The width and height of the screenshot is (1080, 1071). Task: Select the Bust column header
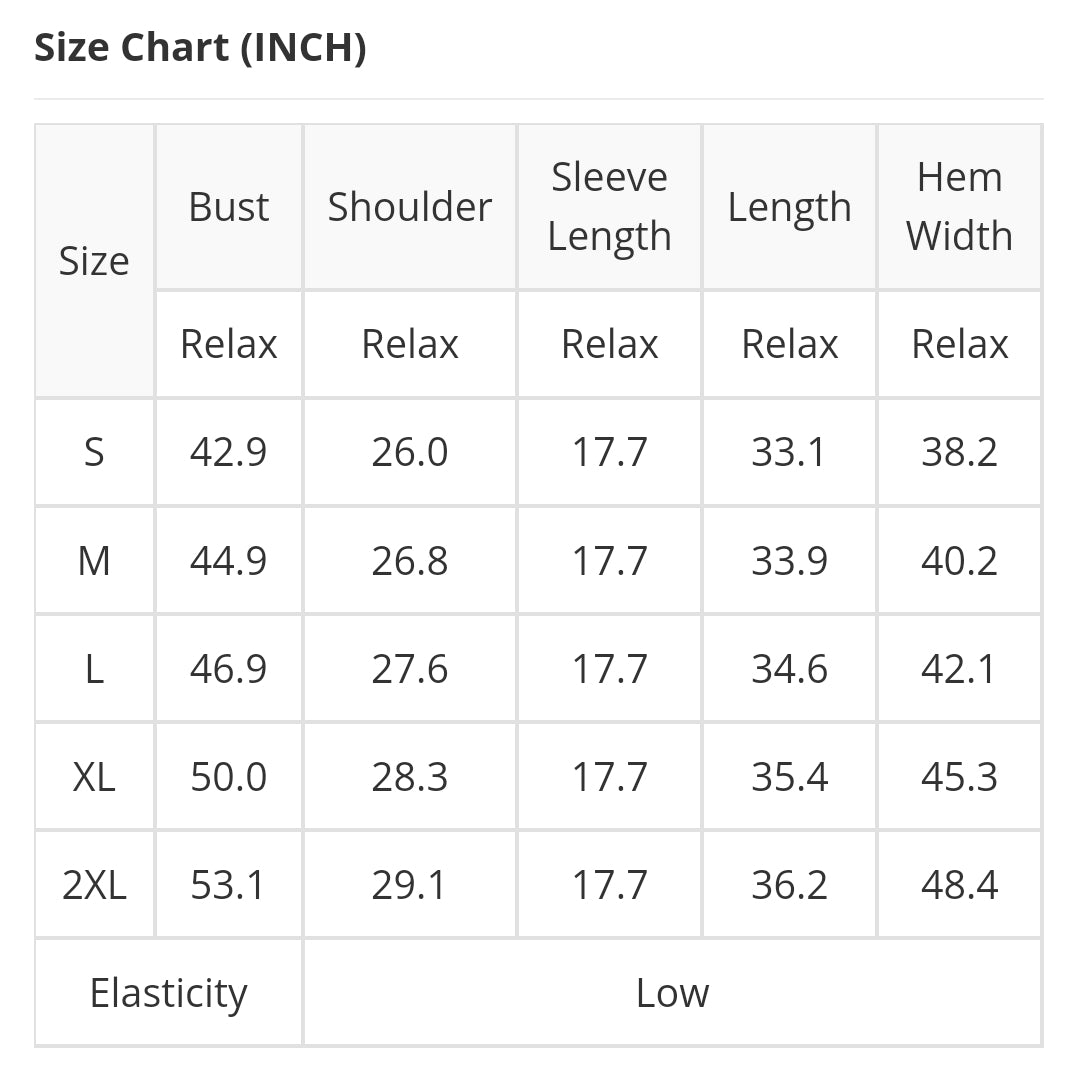pyautogui.click(x=229, y=207)
